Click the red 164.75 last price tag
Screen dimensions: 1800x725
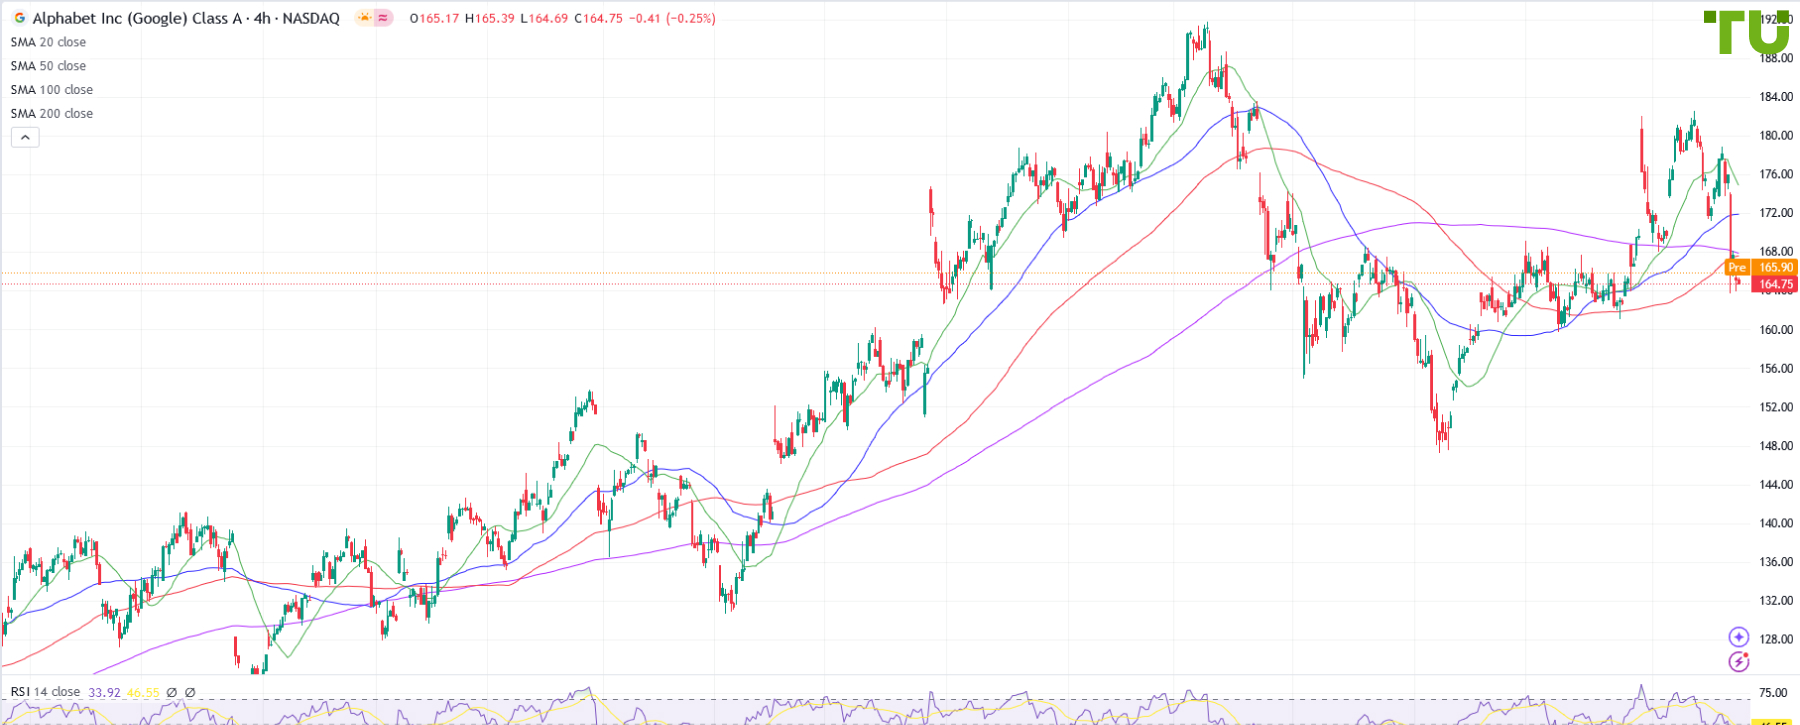pyautogui.click(x=1776, y=284)
